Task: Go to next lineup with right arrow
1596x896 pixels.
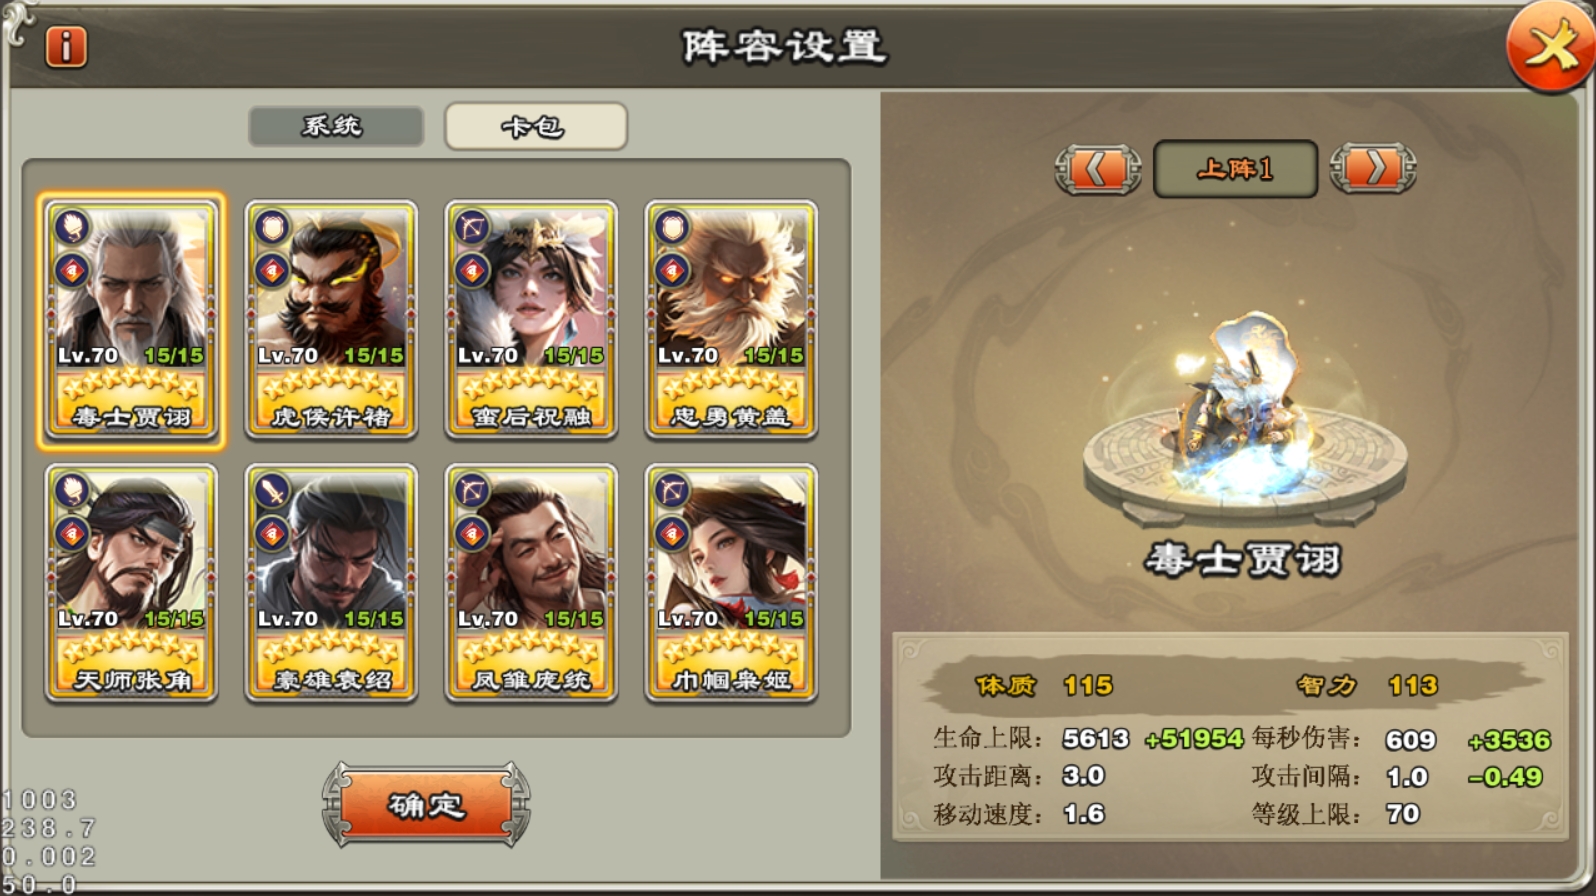Action: point(1373,169)
